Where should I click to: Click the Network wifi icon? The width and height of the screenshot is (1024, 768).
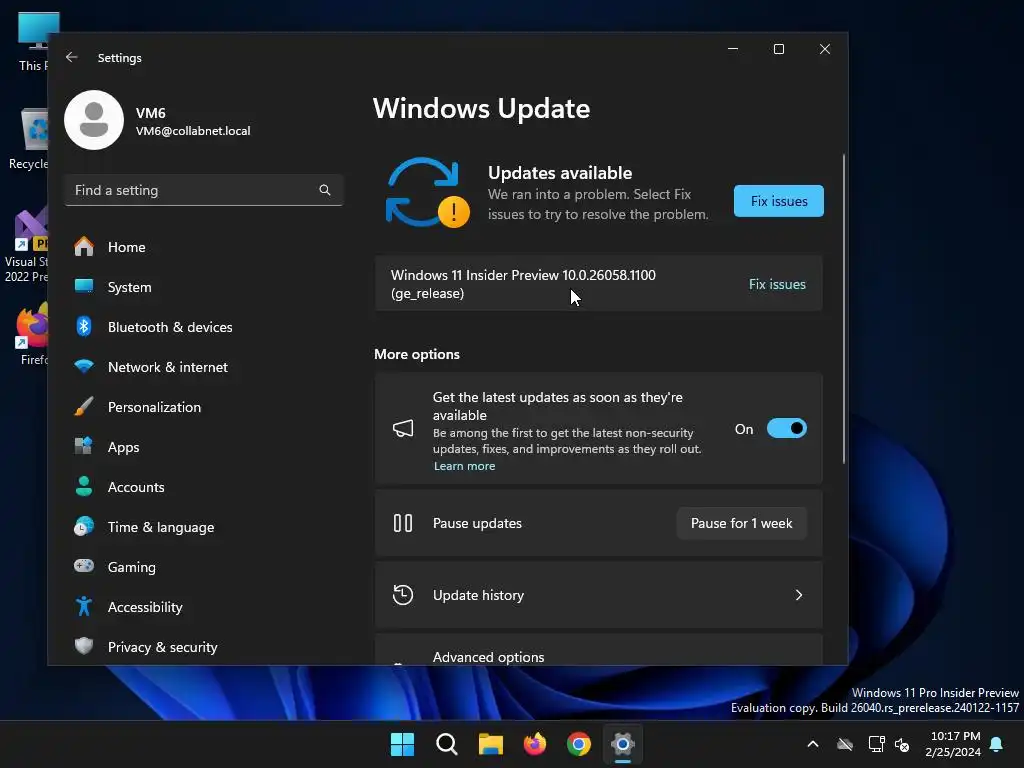[84, 366]
